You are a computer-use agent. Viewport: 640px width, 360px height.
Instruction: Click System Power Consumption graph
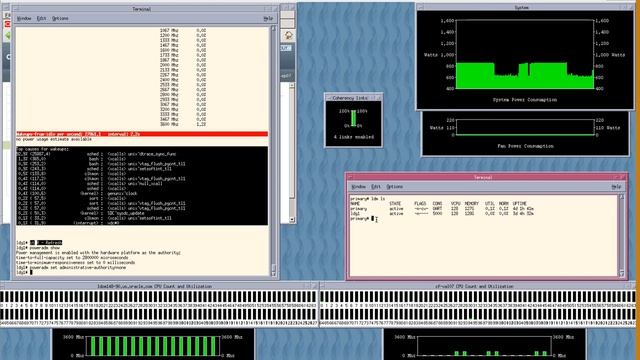(524, 54)
